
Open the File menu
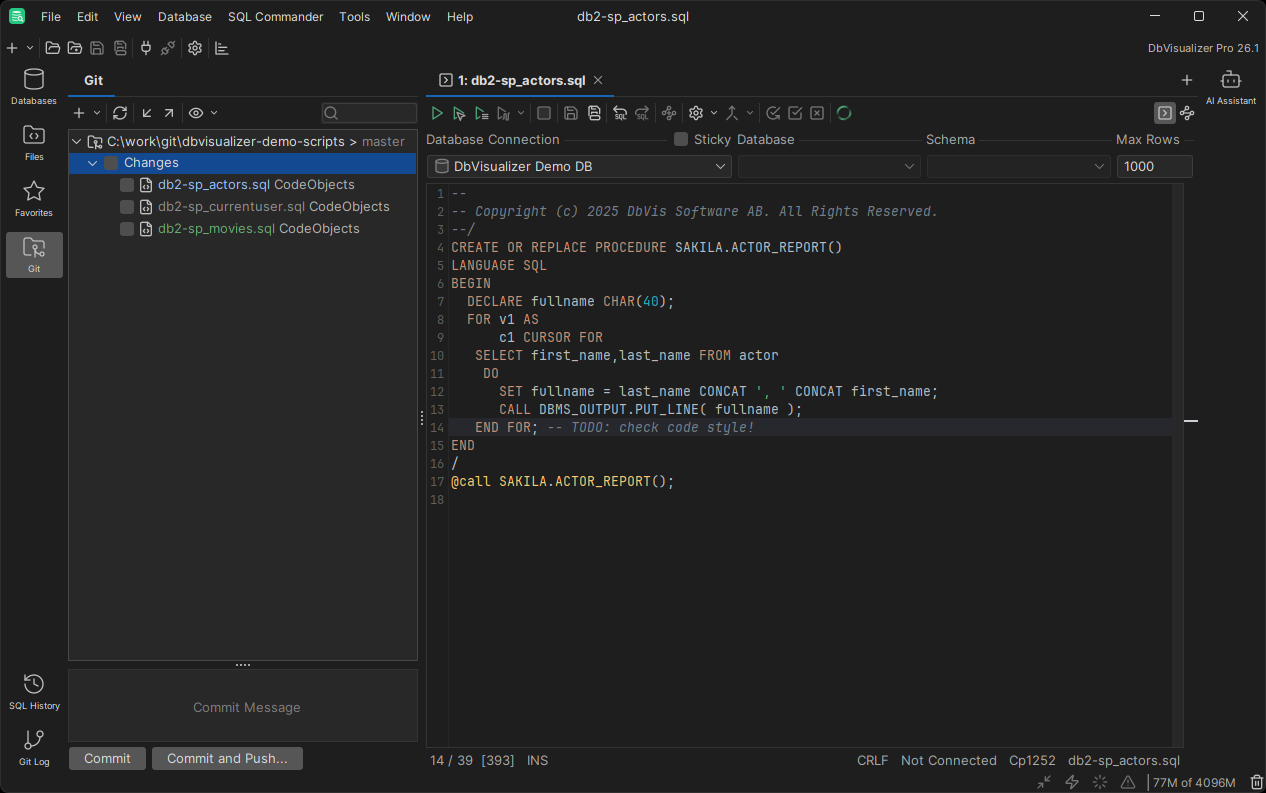(x=51, y=17)
